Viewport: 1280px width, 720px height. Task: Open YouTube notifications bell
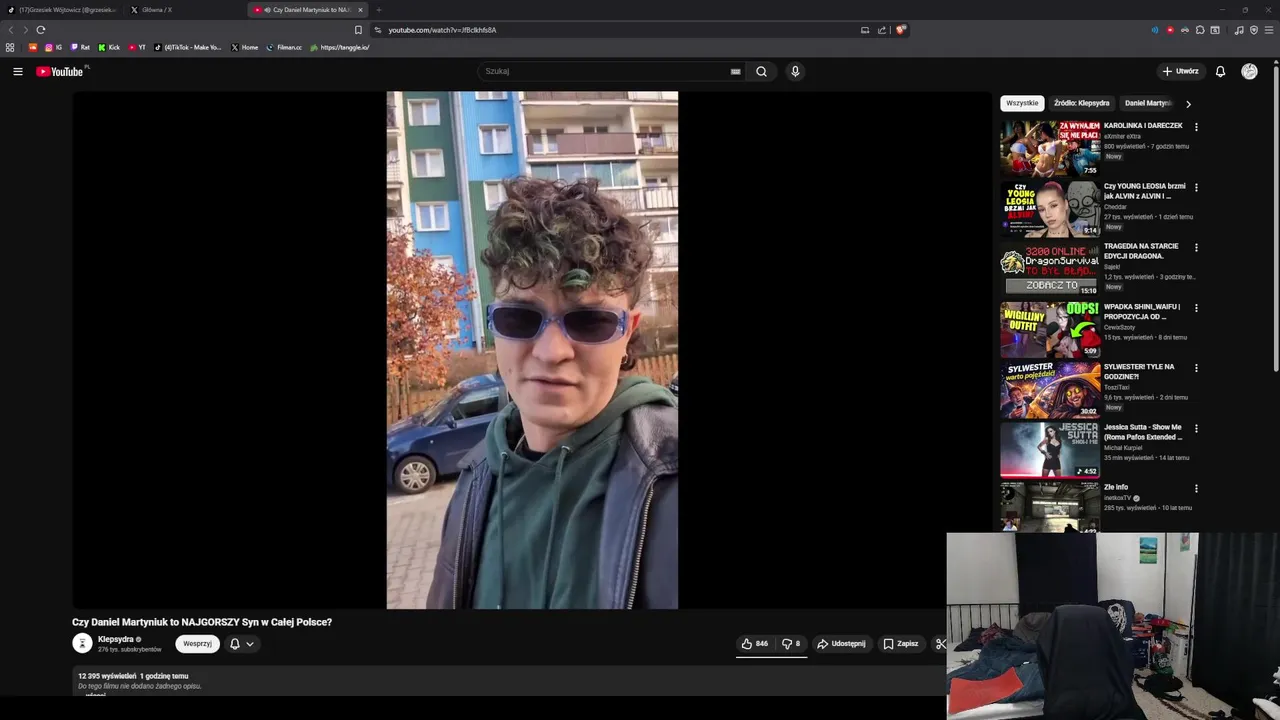(x=1220, y=71)
